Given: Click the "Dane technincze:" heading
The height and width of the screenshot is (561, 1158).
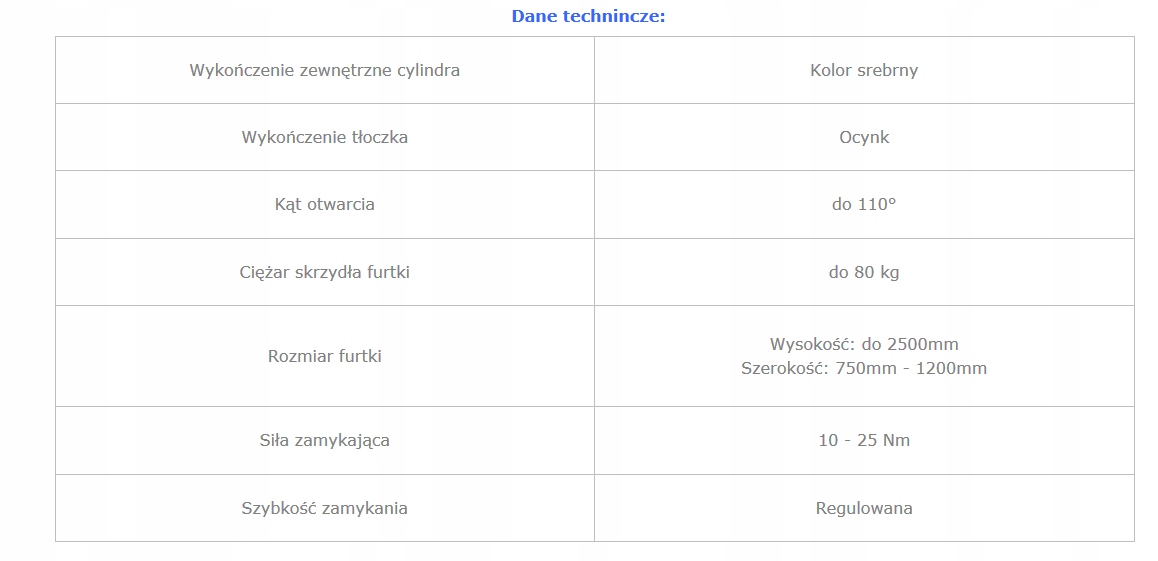Looking at the screenshot, I should 588,16.
